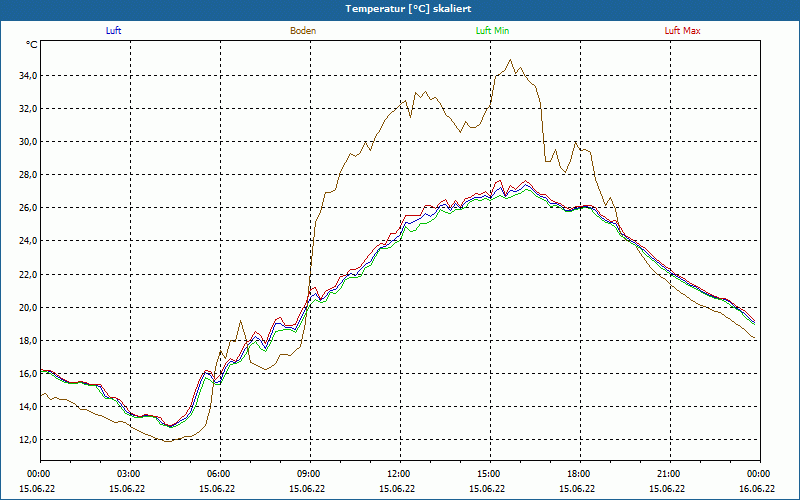The height and width of the screenshot is (500, 800).
Task: Click the "26,0" y-axis value
Action: point(28,208)
